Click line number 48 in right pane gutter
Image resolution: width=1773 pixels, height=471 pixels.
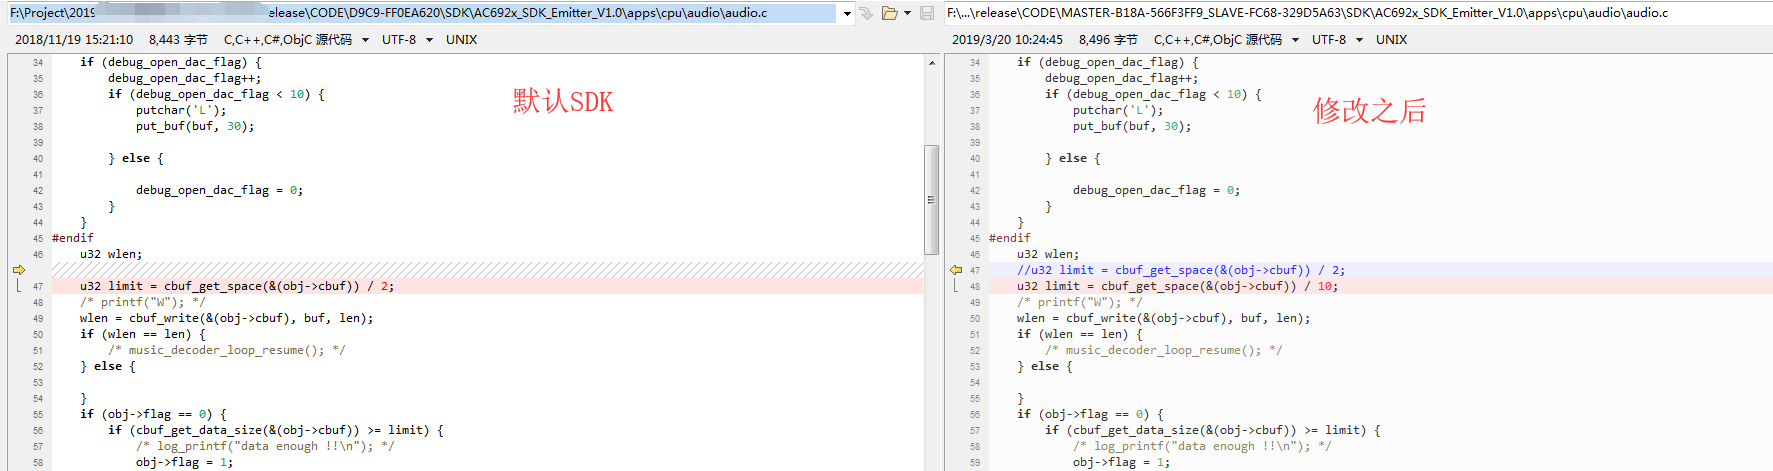975,286
